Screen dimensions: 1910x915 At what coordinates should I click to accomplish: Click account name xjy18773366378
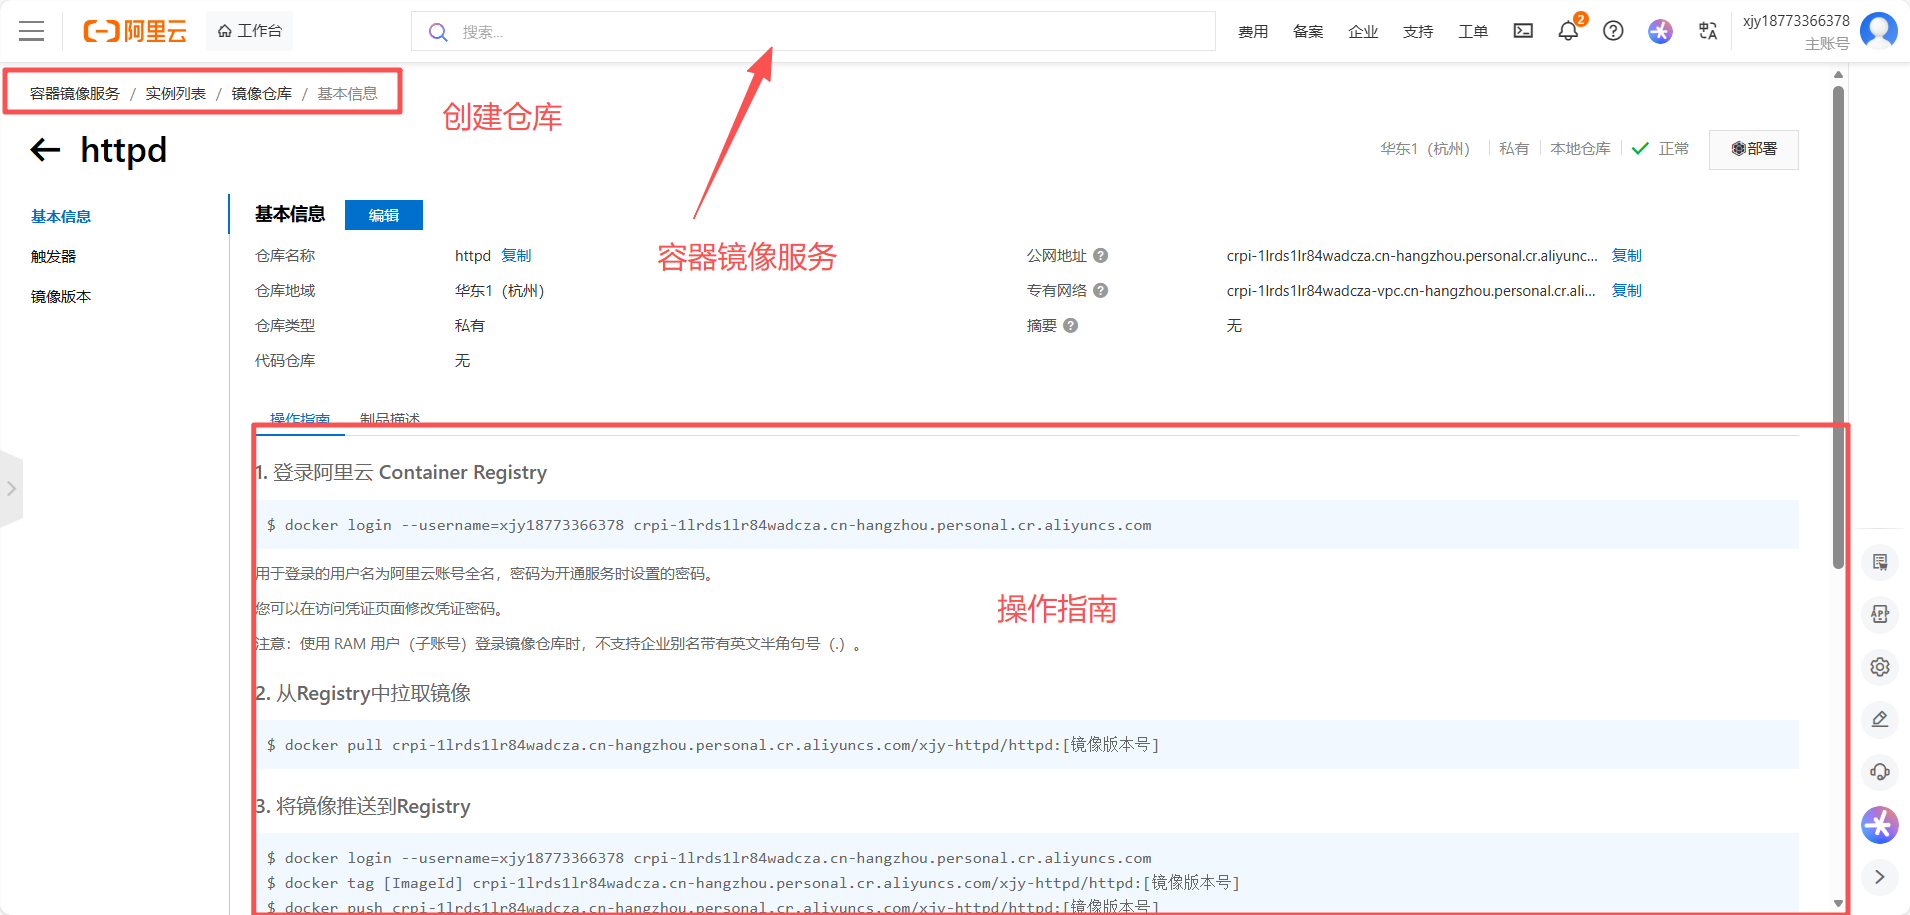(1796, 21)
